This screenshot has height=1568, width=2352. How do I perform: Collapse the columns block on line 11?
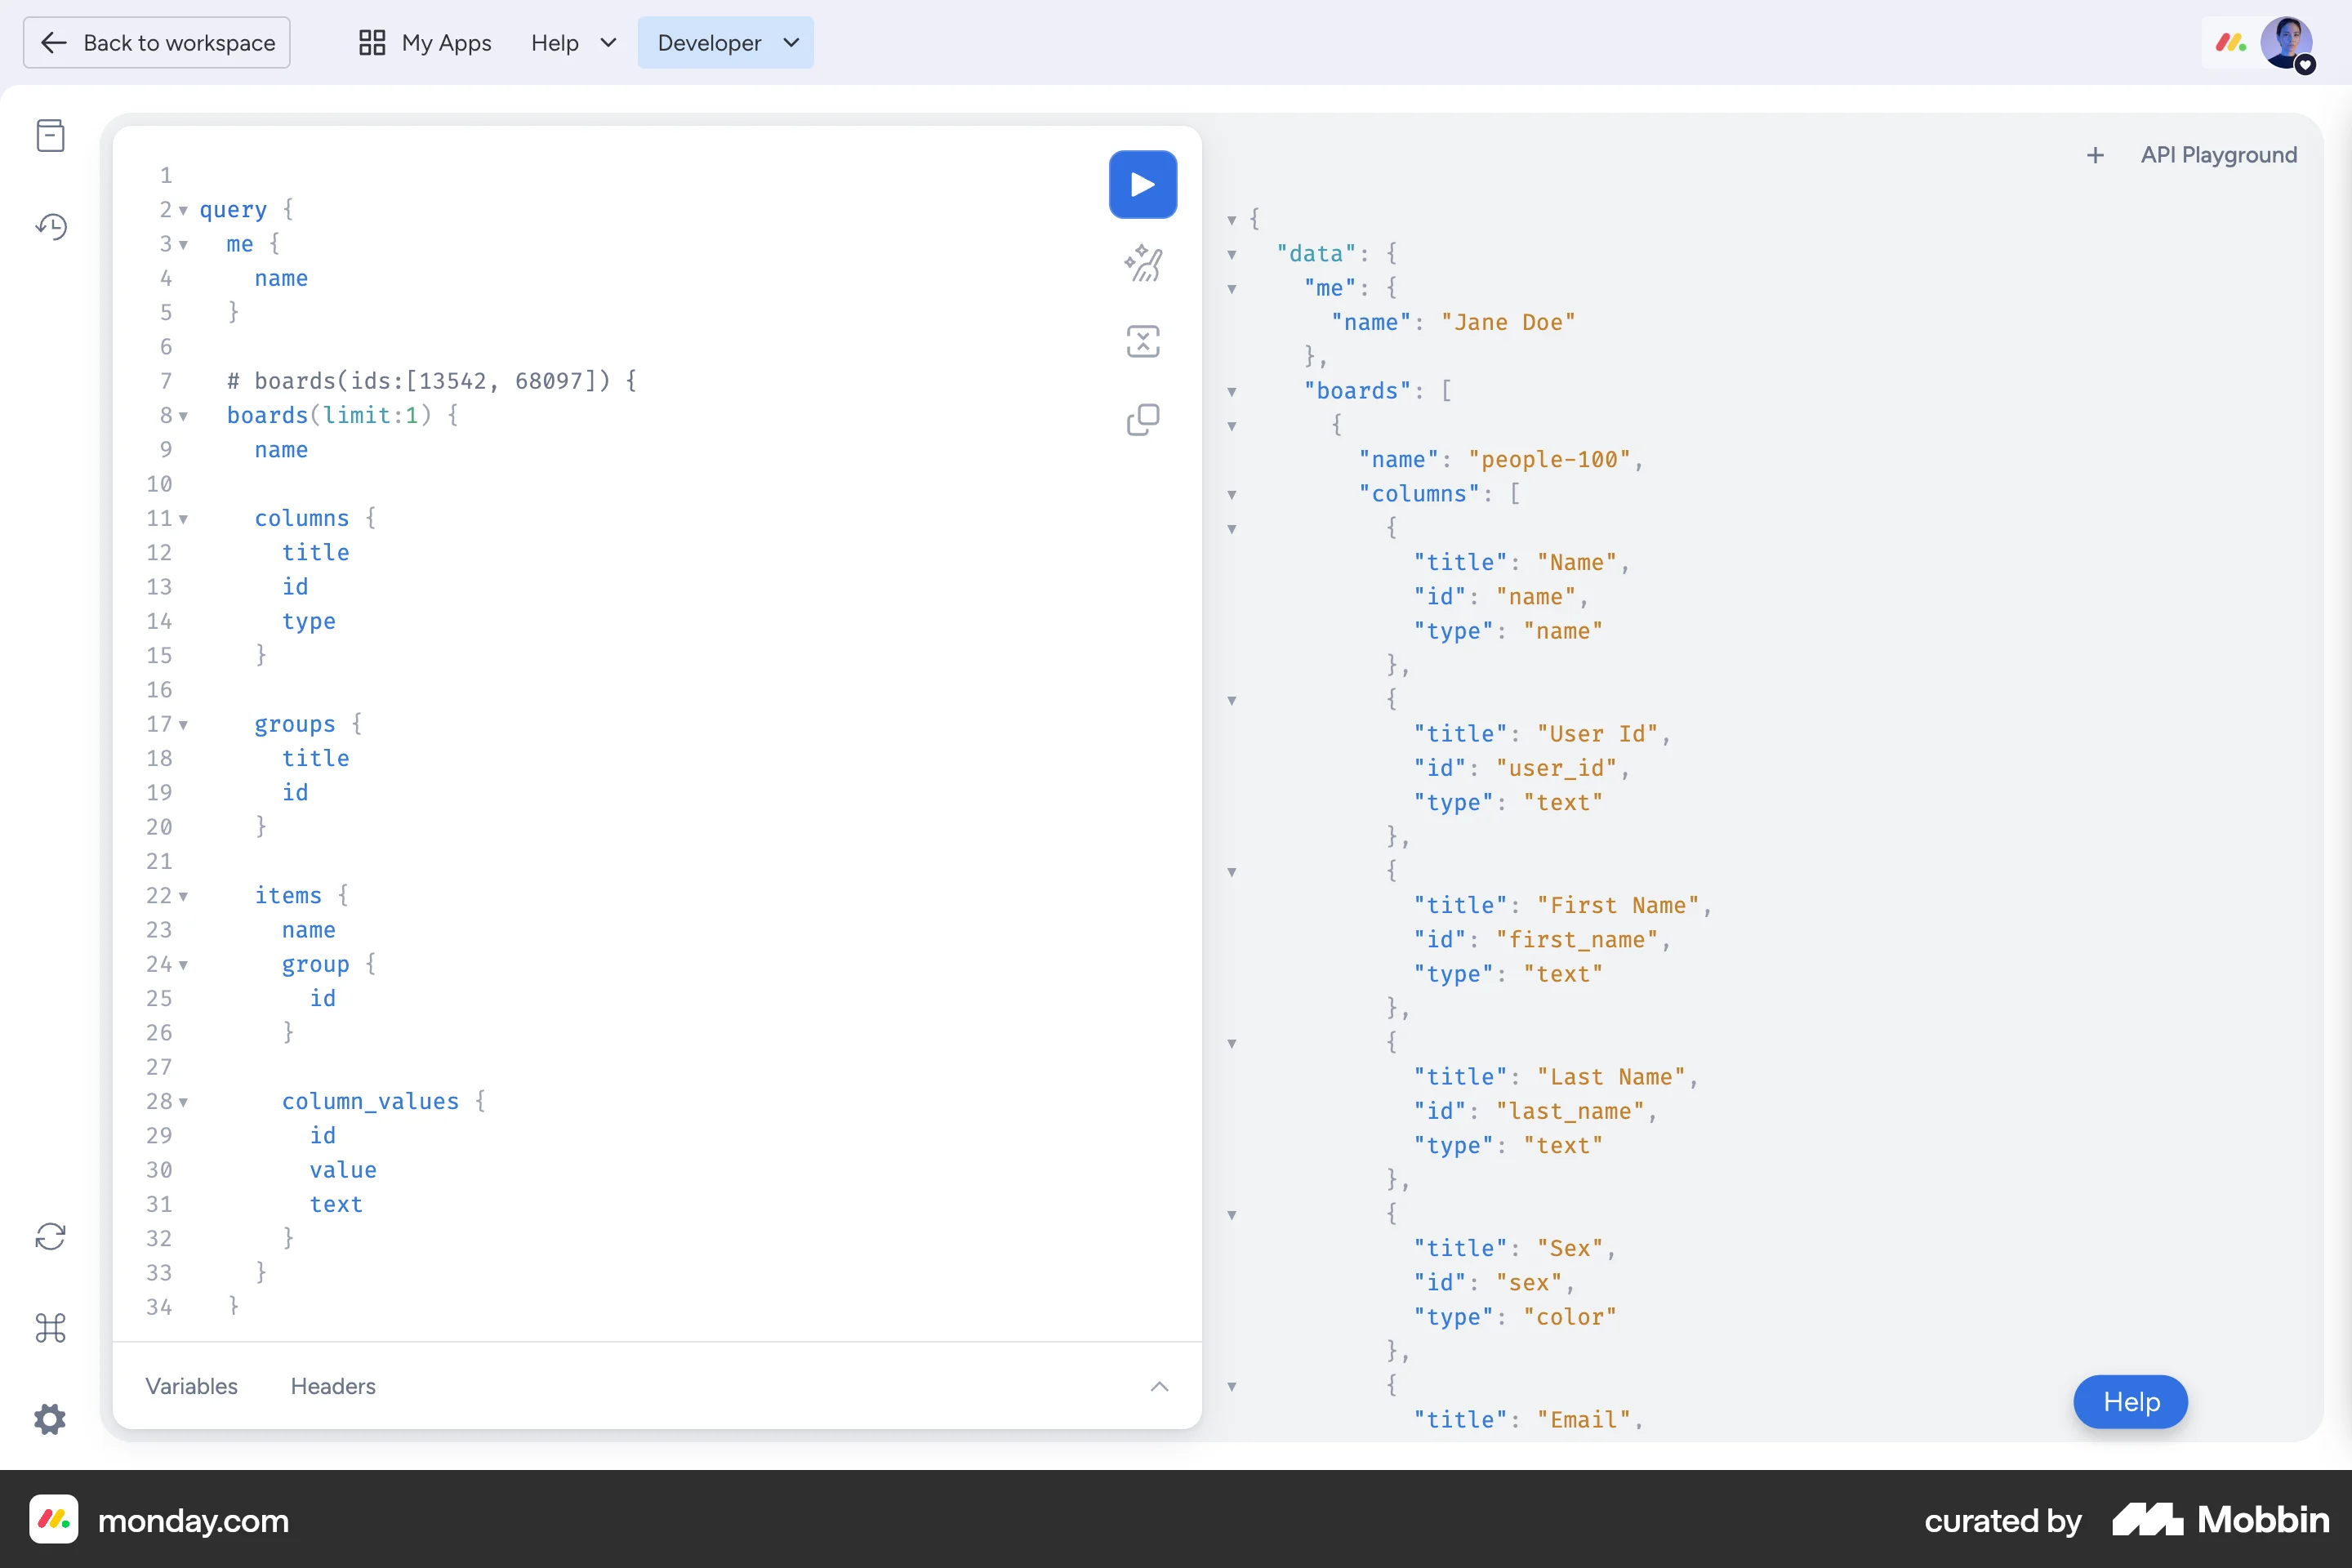pos(183,519)
